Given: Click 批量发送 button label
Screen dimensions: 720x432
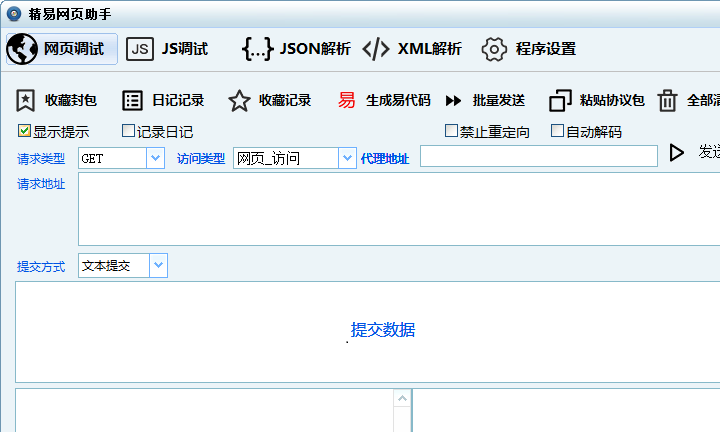Looking at the screenshot, I should (499, 100).
